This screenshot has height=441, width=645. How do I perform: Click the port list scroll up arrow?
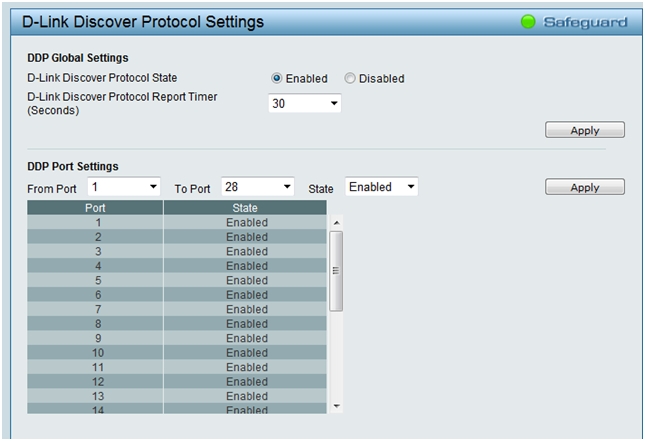tap(336, 222)
